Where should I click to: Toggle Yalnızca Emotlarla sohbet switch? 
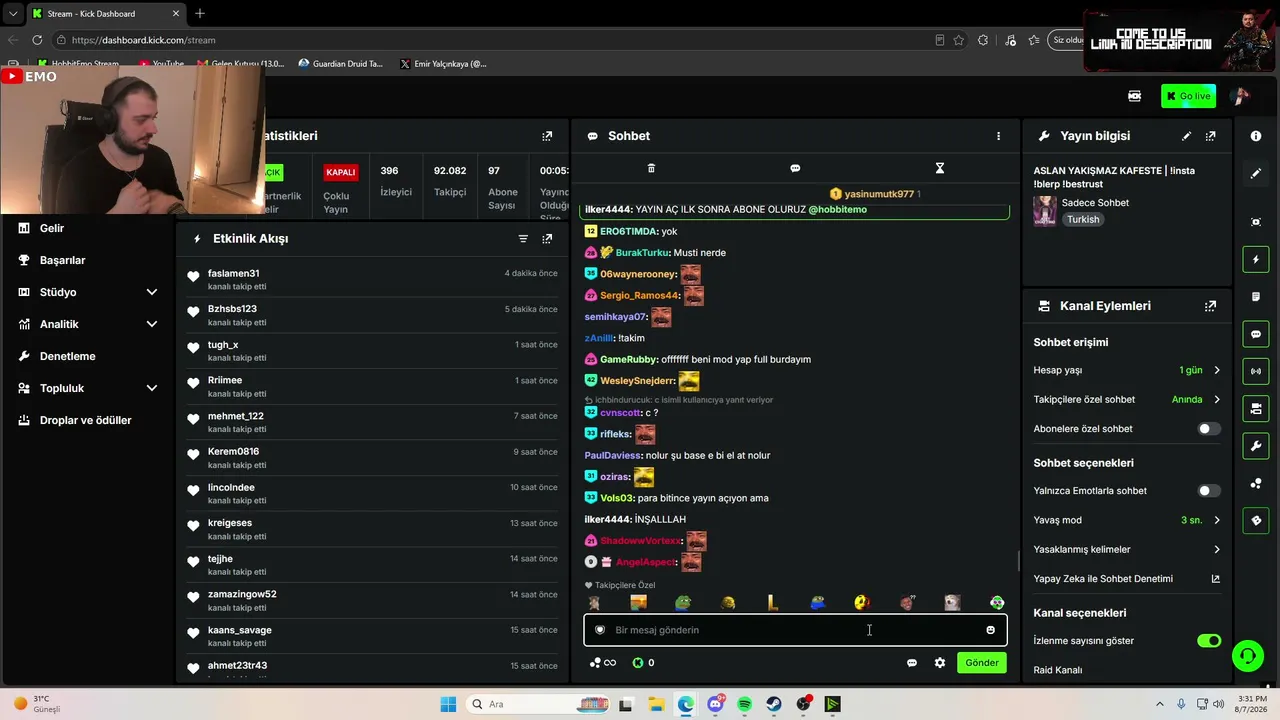pyautogui.click(x=1209, y=491)
